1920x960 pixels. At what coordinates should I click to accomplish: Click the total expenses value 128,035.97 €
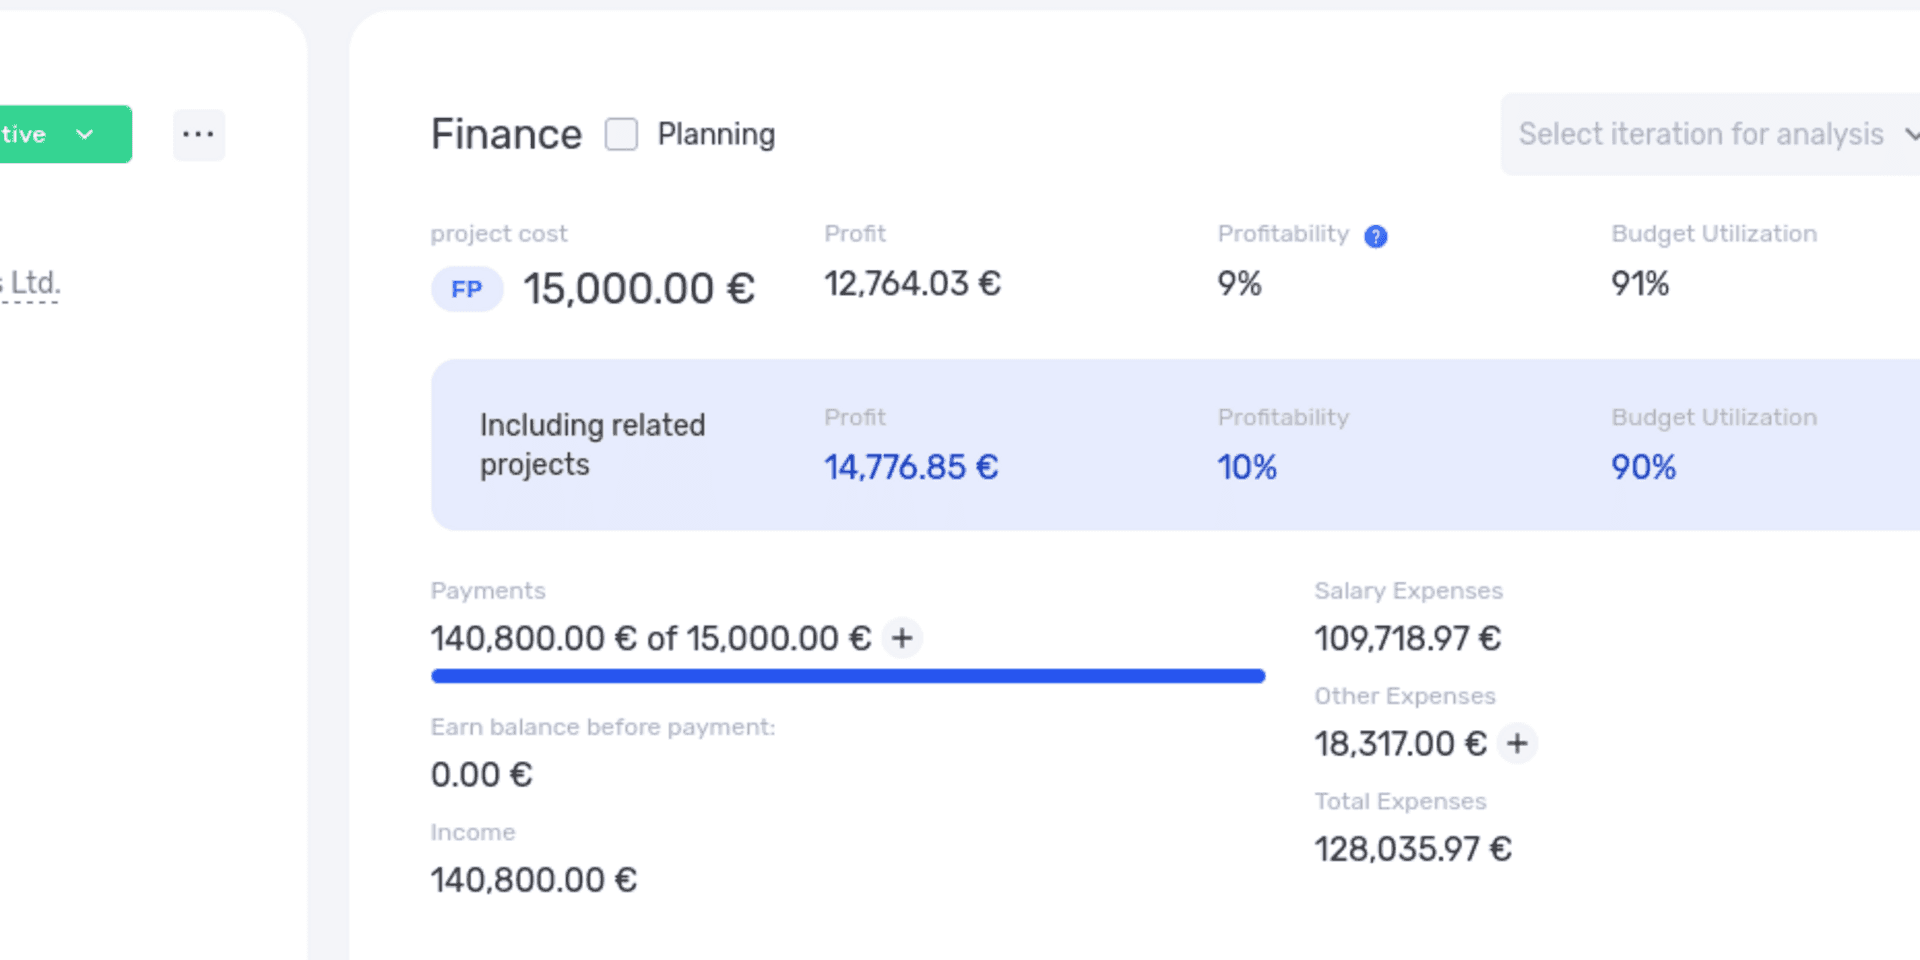(1412, 849)
